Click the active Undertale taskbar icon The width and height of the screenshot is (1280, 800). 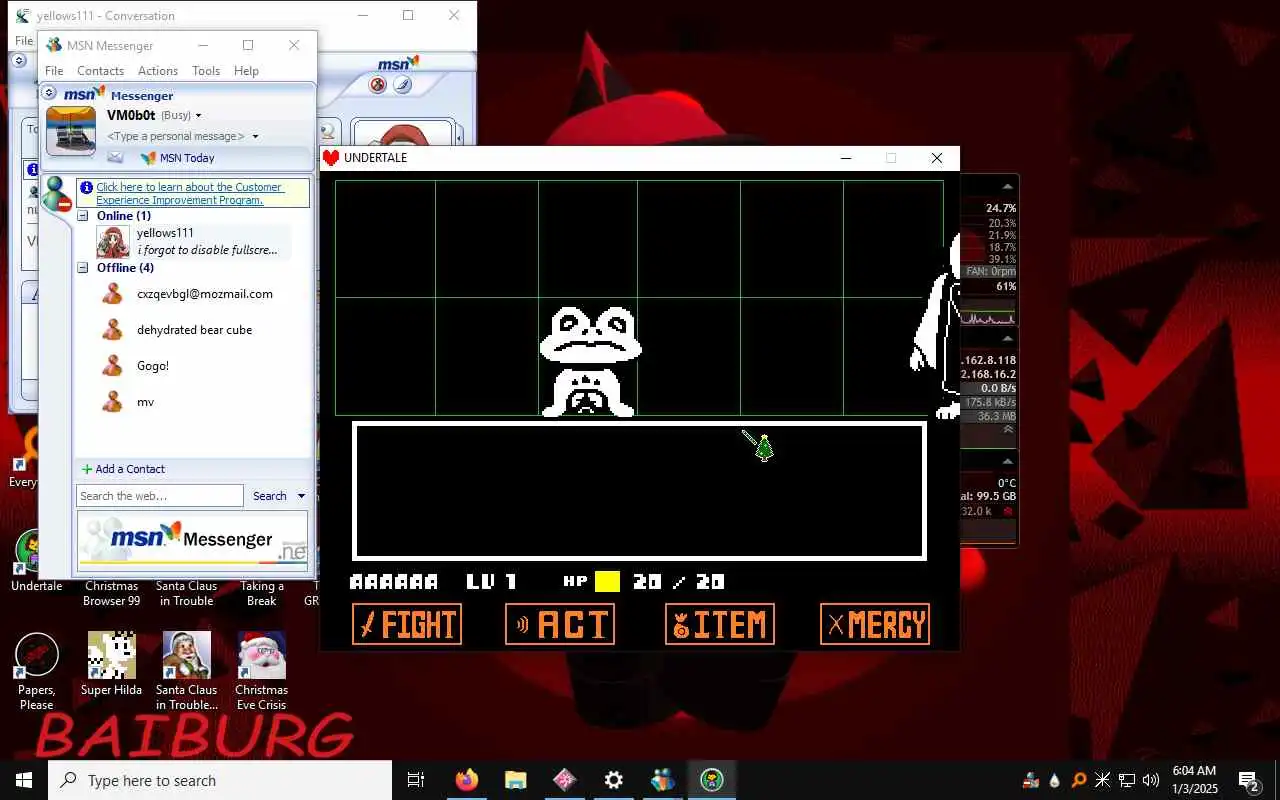712,780
